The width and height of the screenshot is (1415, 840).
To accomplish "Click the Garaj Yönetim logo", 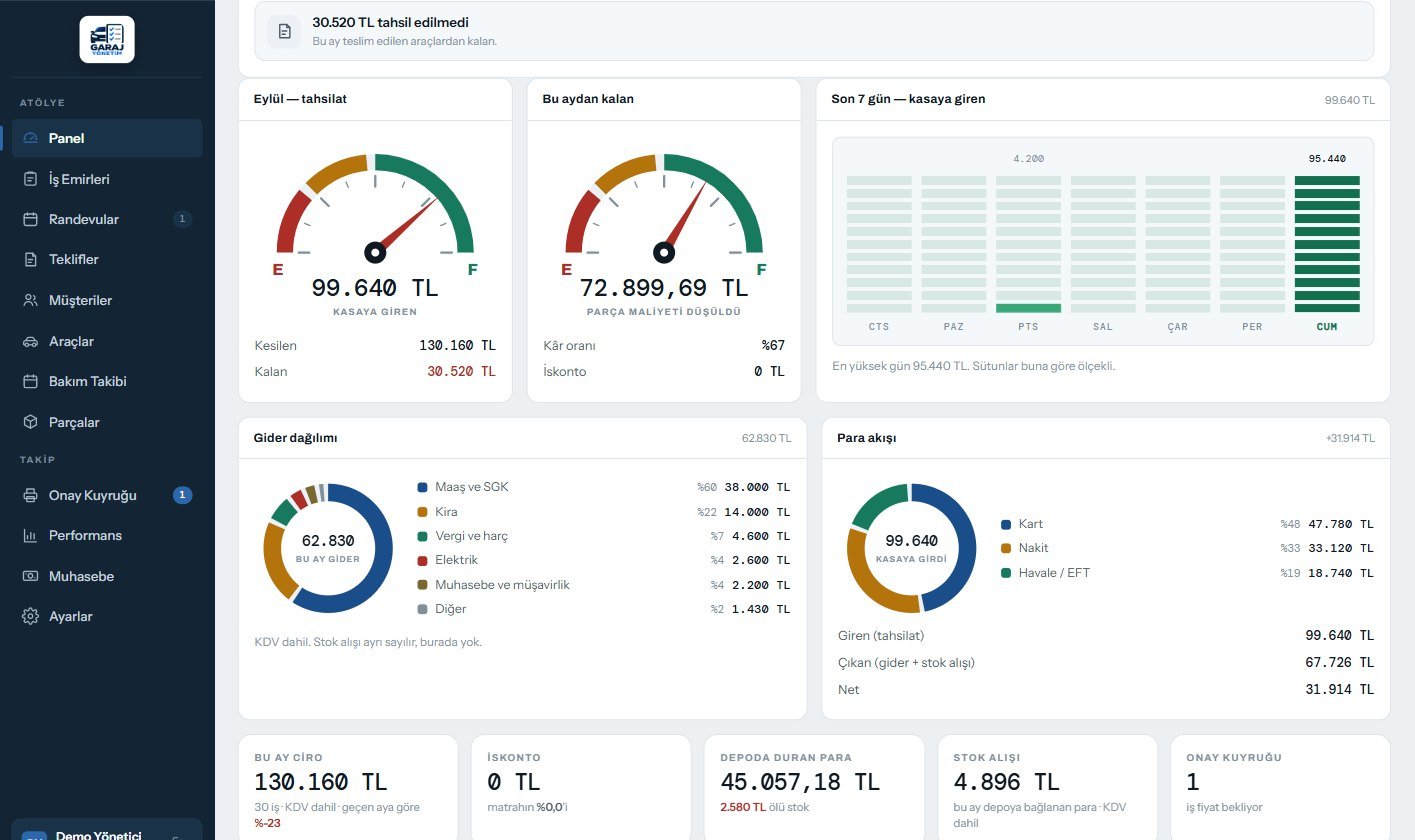I will [x=107, y=39].
